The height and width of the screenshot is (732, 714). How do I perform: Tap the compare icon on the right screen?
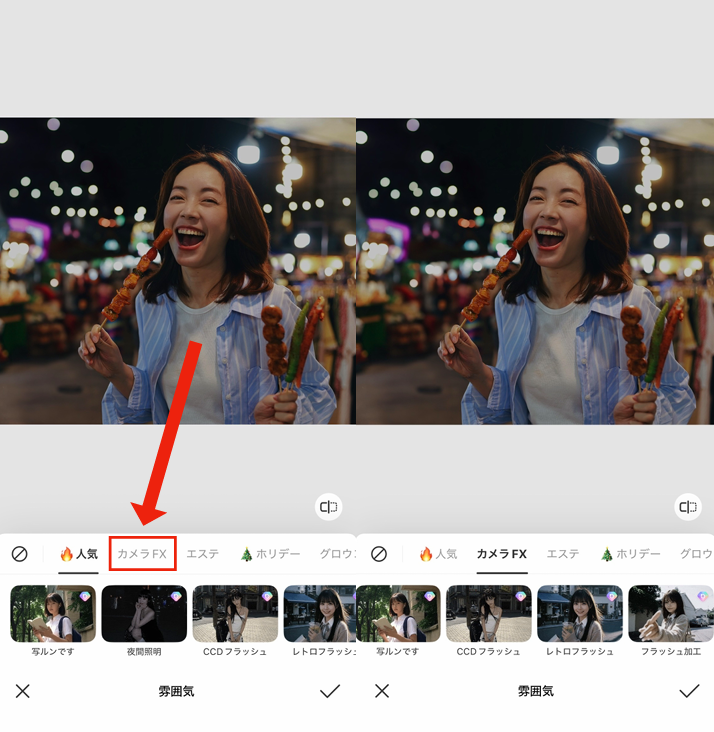(x=688, y=507)
